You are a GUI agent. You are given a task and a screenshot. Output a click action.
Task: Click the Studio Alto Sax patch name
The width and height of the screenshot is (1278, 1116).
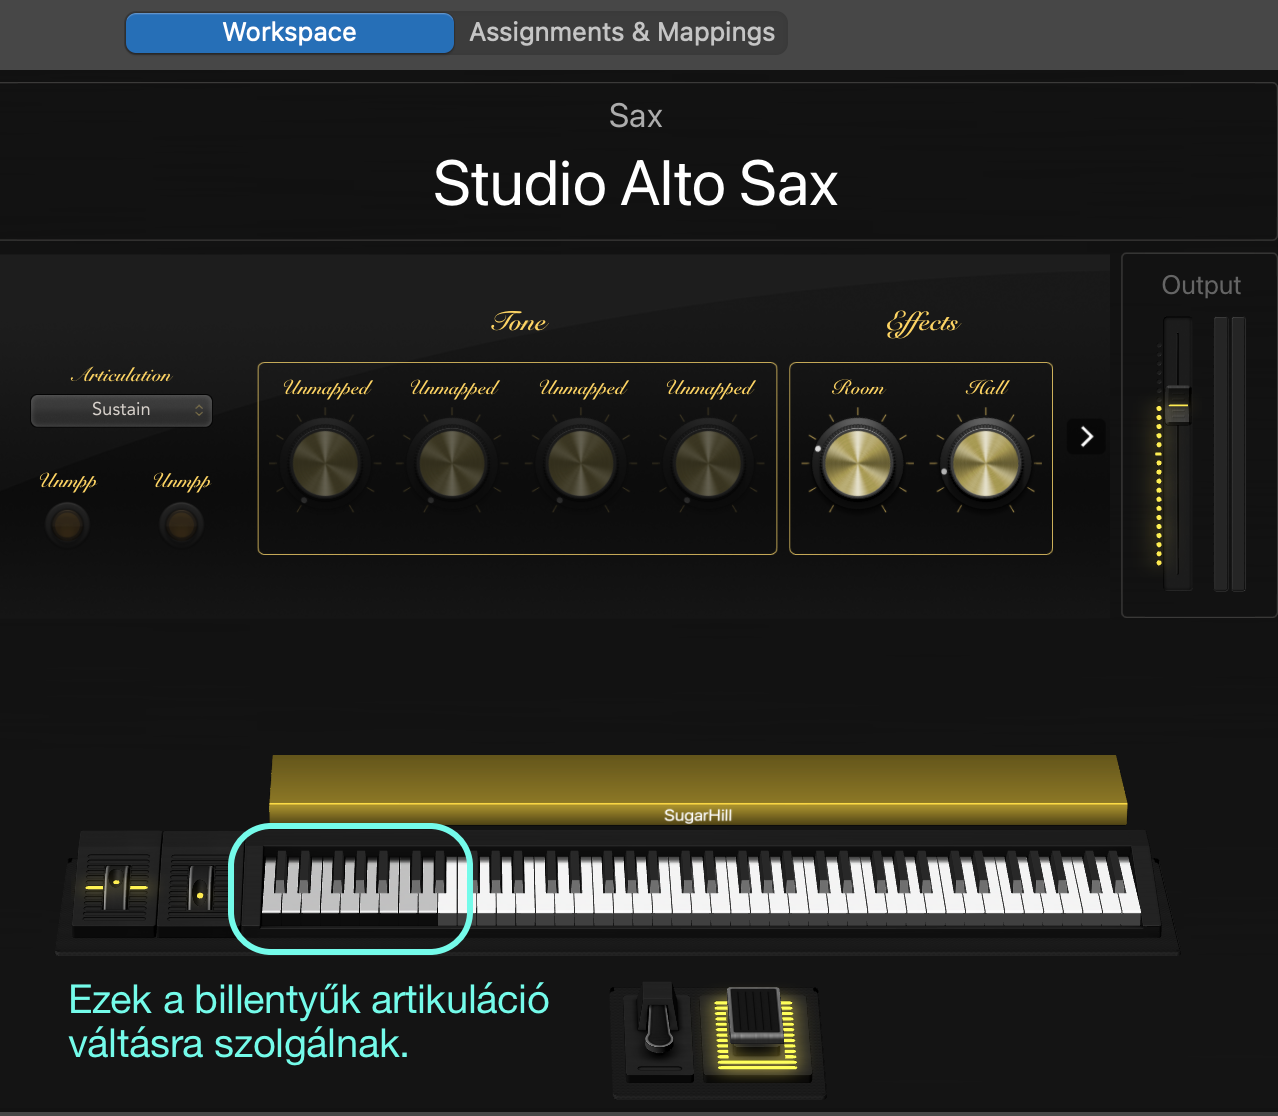[636, 184]
